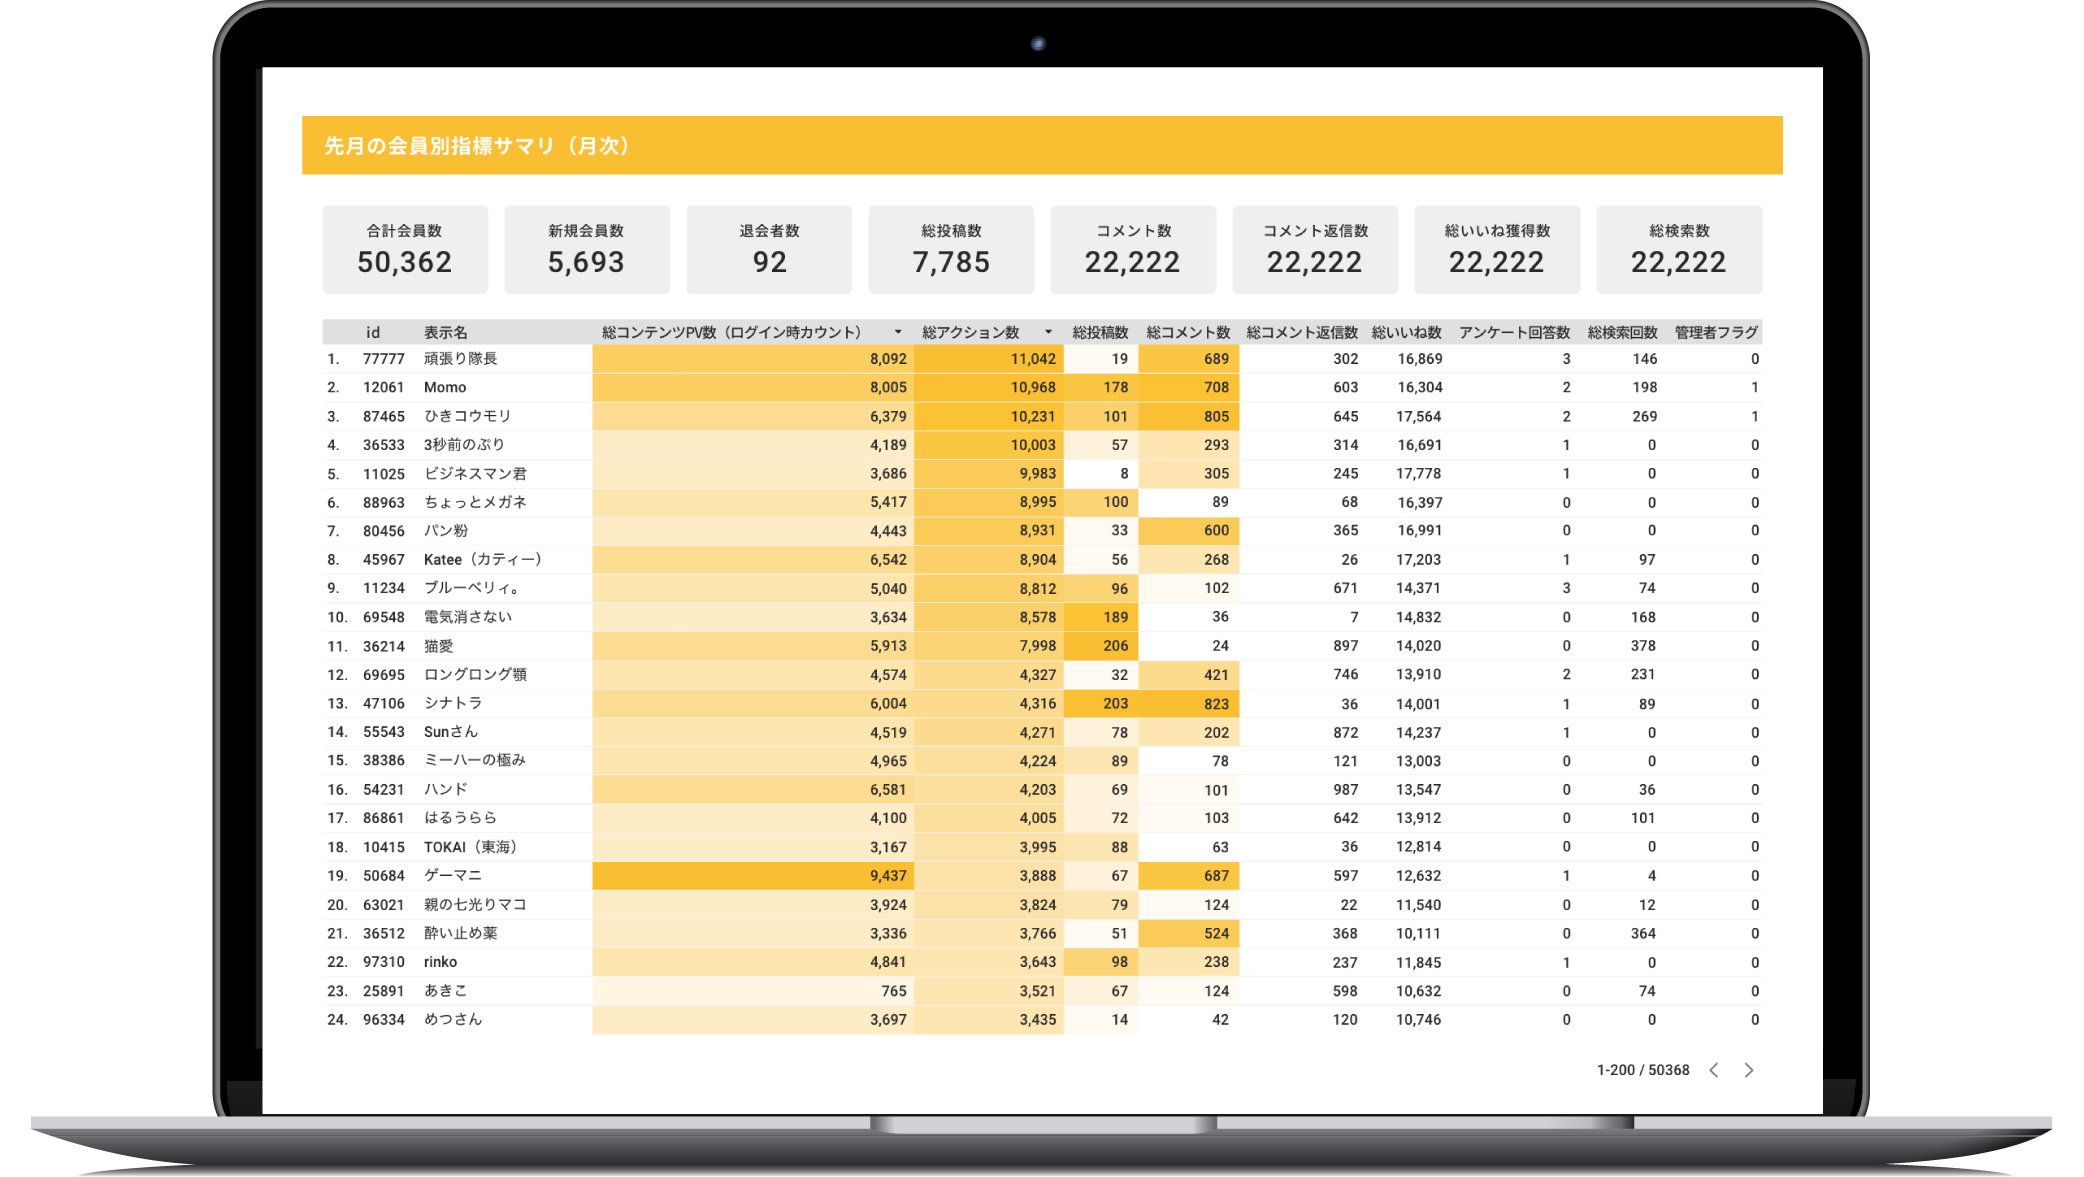The height and width of the screenshot is (1177, 2084).
Task: Click the row for member Momo
Action: (445, 387)
